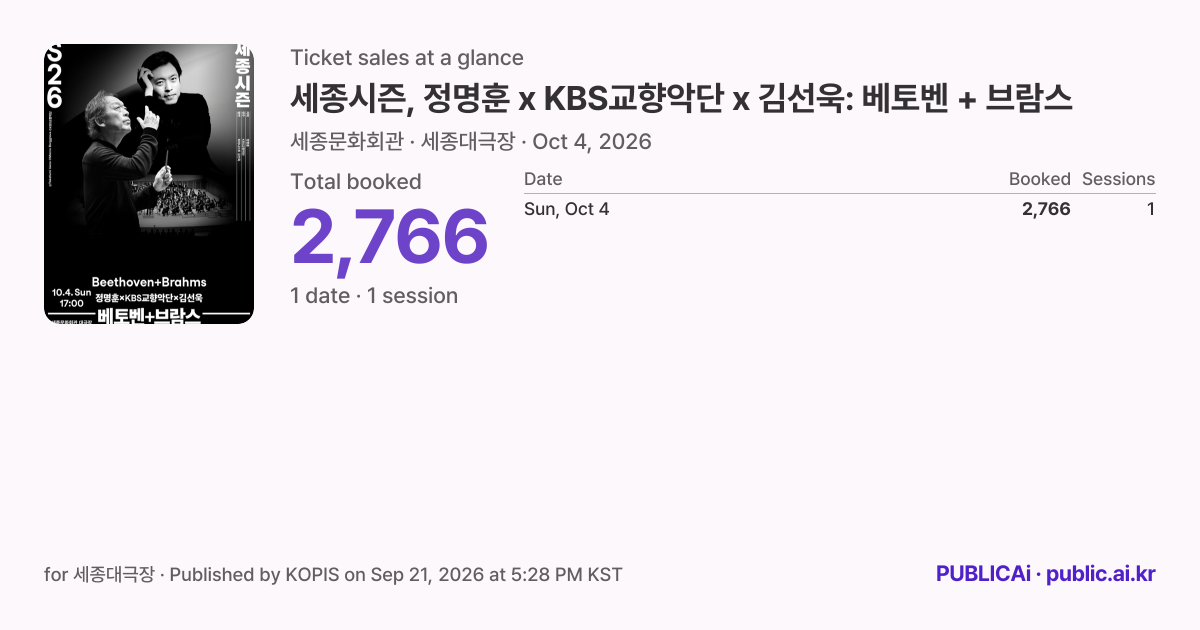Image resolution: width=1200 pixels, height=630 pixels.
Task: Click the sessions count 1 in the row
Action: (1151, 209)
